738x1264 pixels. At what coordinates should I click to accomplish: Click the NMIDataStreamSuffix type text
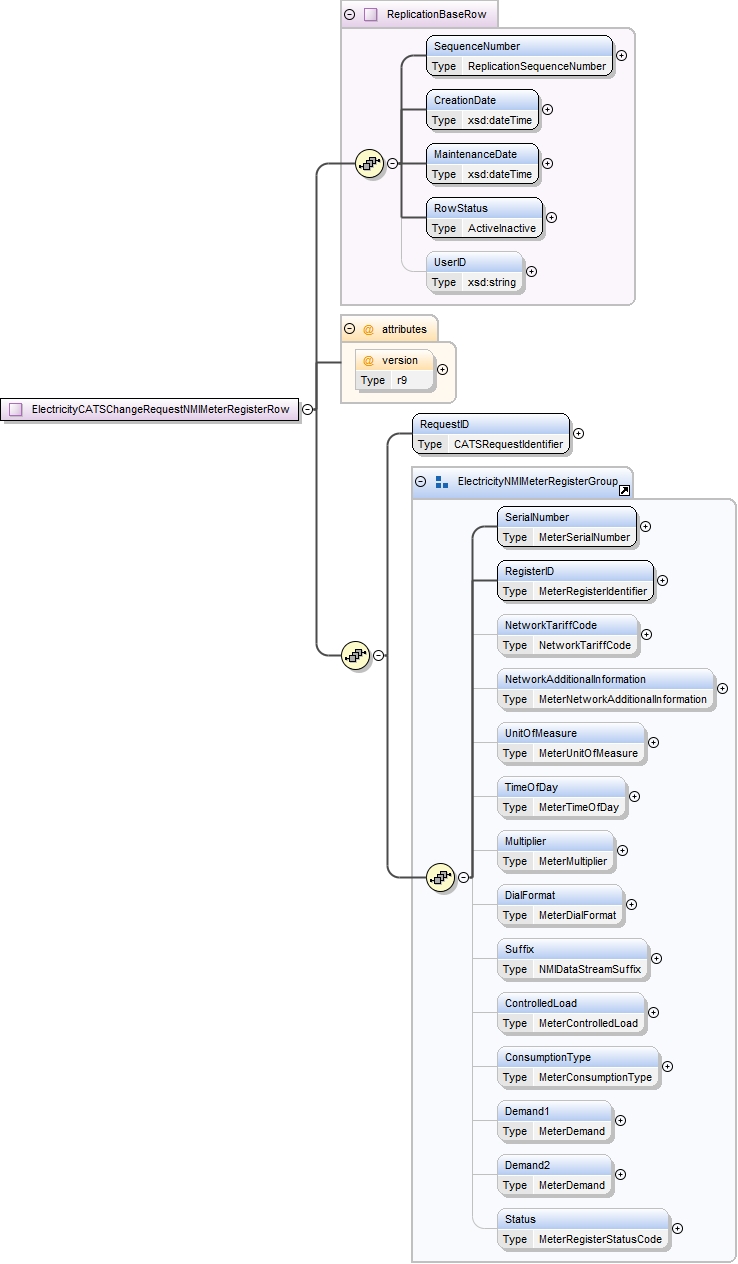[x=590, y=969]
